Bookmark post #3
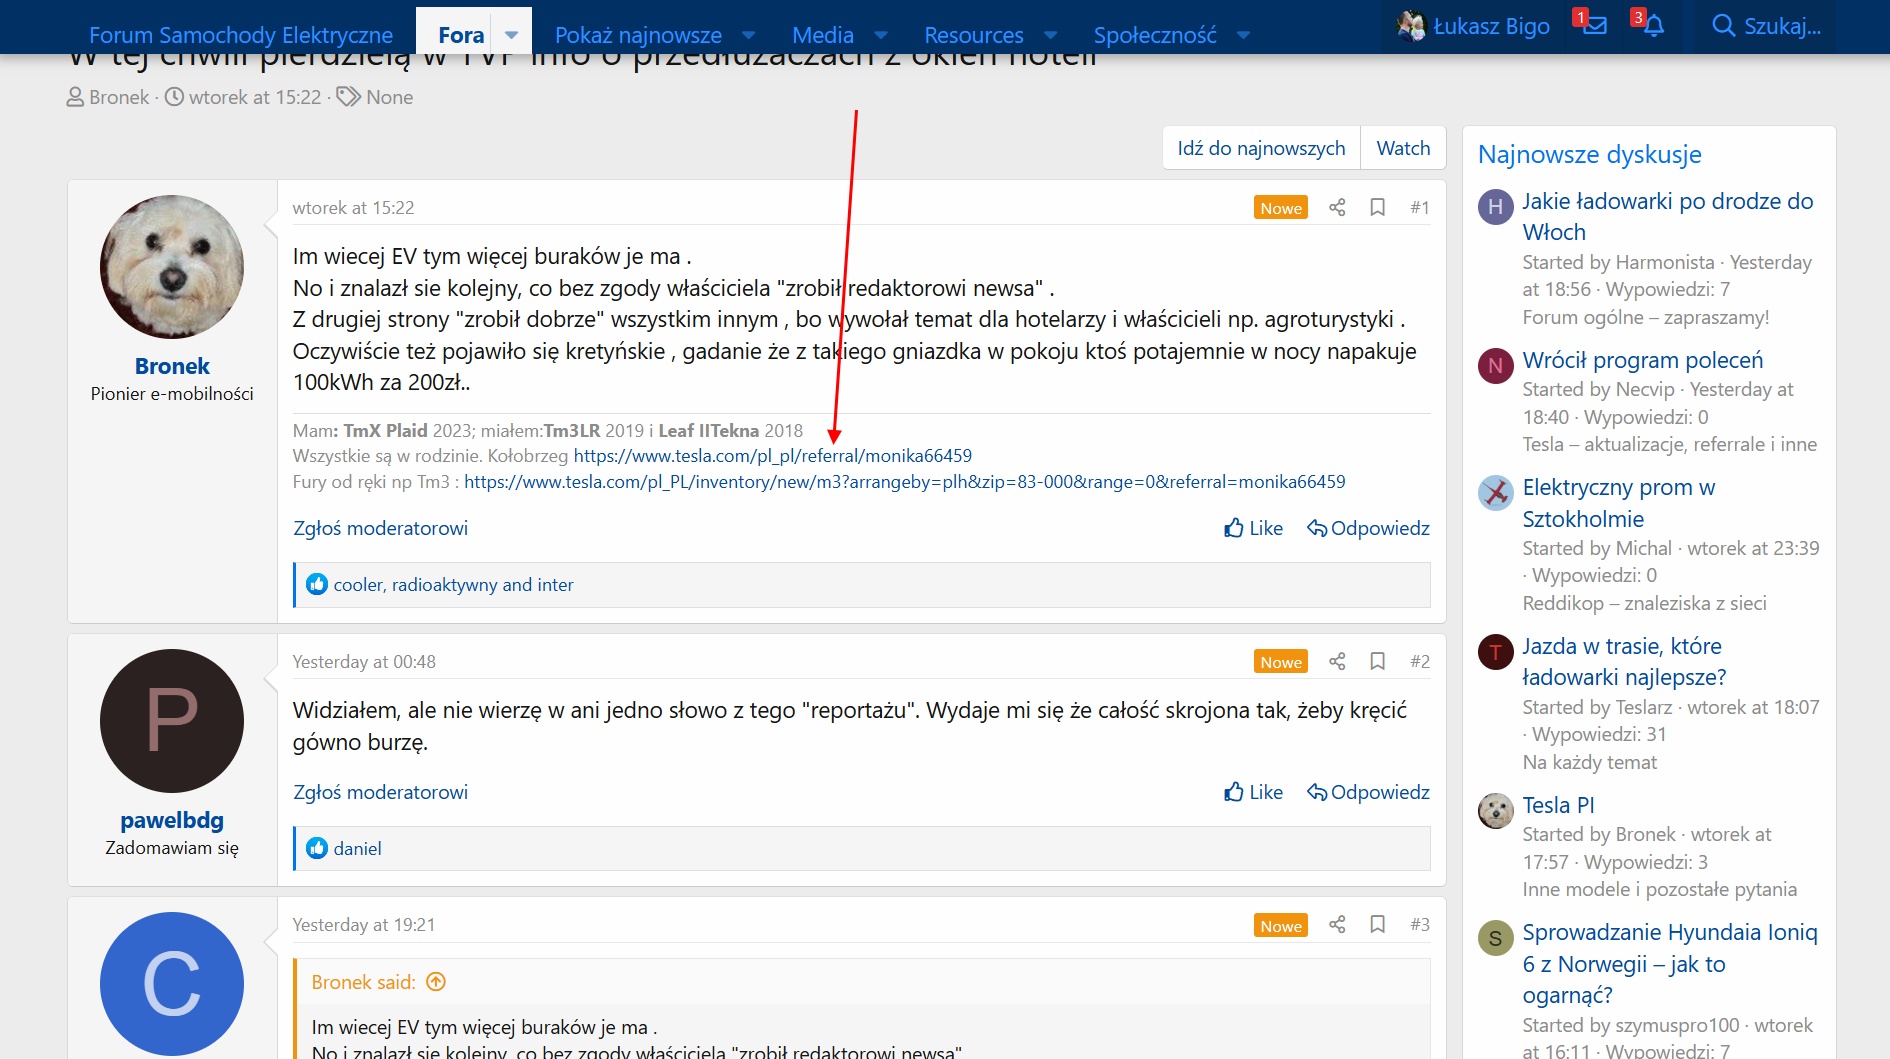Viewport: 1890px width, 1059px height. (1377, 924)
